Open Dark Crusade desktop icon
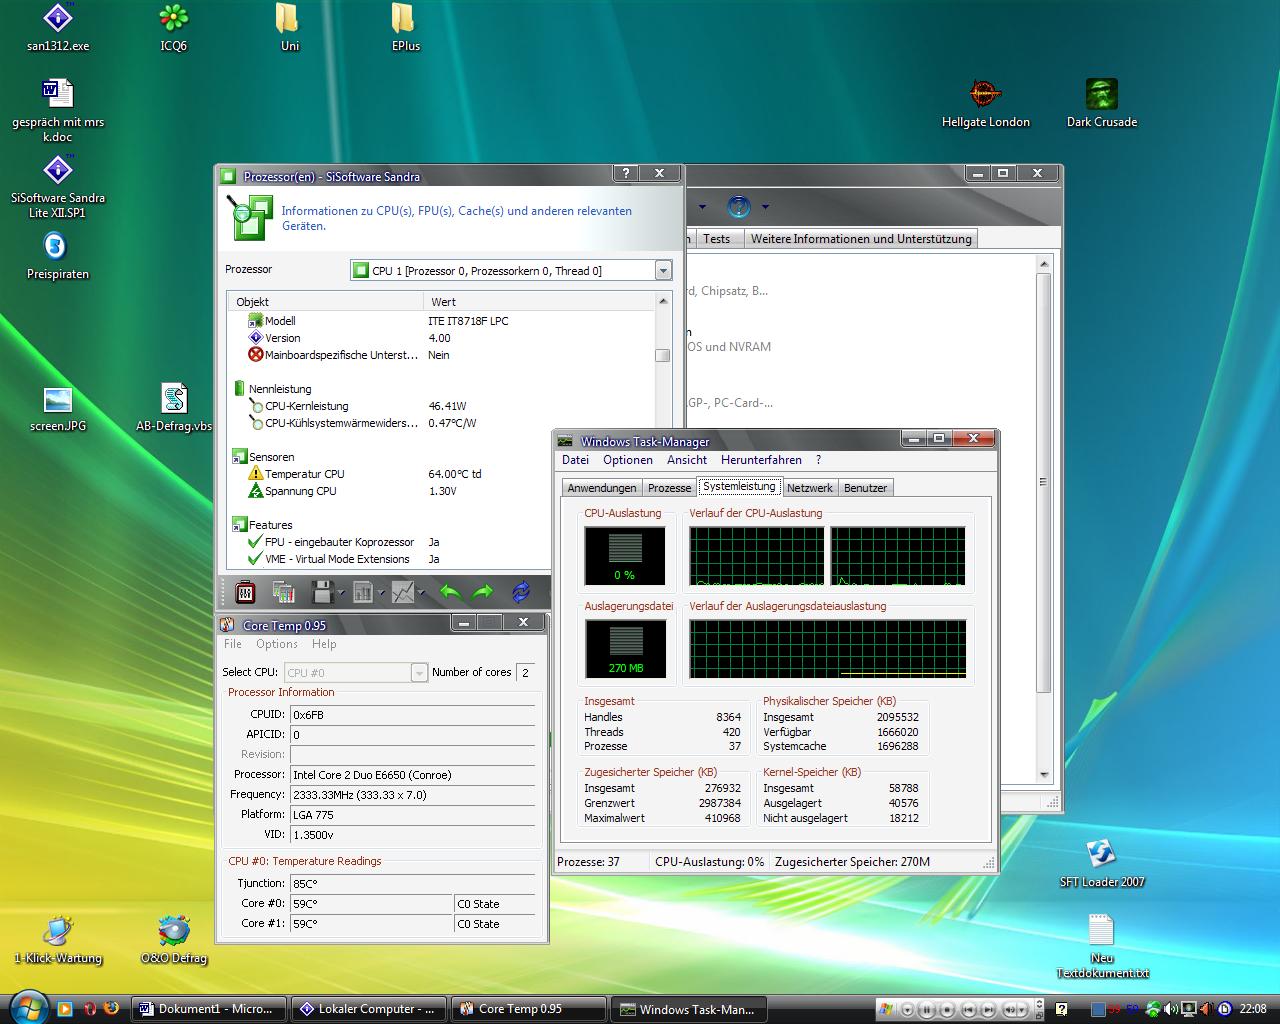The image size is (1280, 1024). pos(1101,104)
